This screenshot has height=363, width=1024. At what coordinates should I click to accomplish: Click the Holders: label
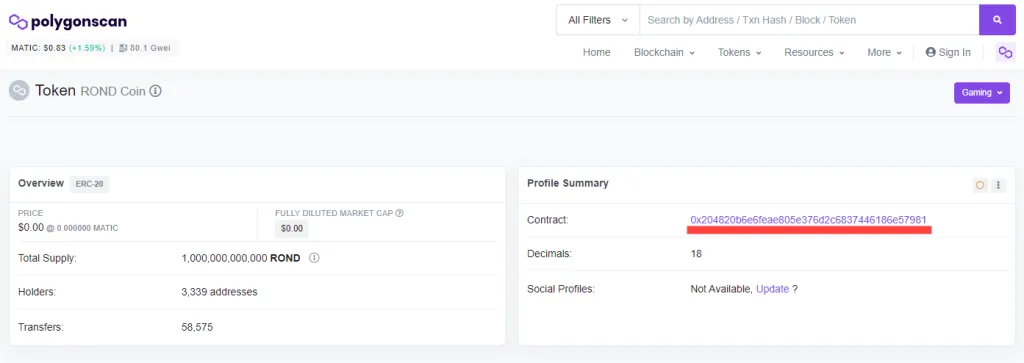(37, 292)
